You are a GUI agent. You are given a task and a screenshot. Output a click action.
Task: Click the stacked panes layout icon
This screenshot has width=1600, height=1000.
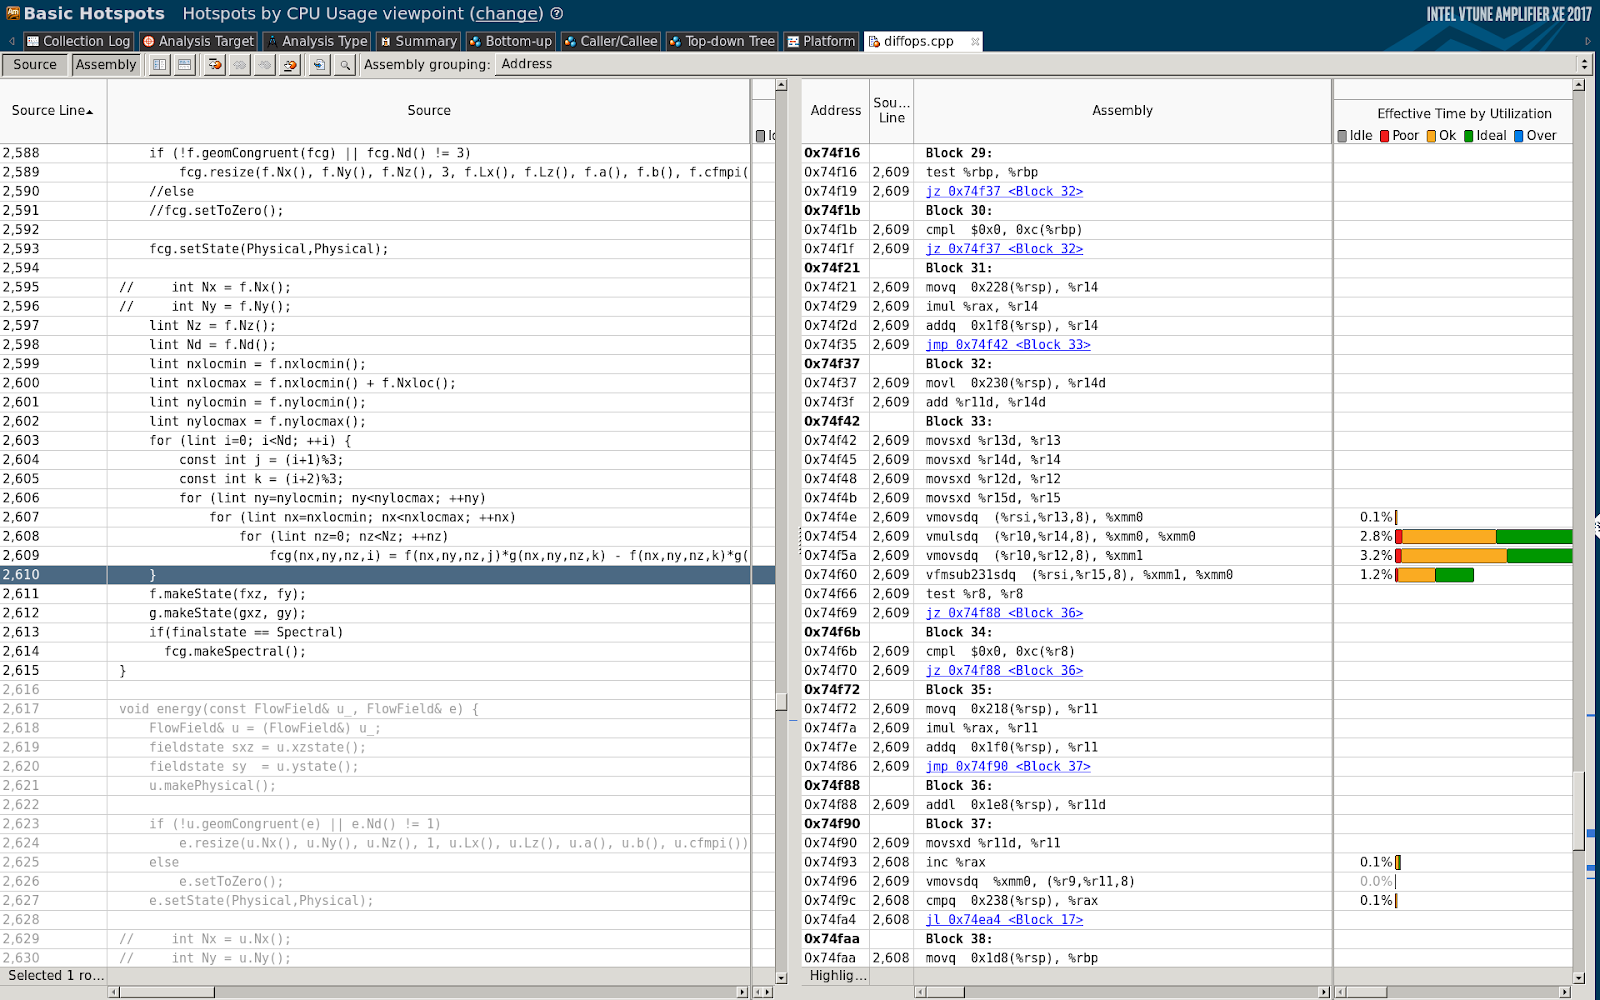(x=184, y=65)
